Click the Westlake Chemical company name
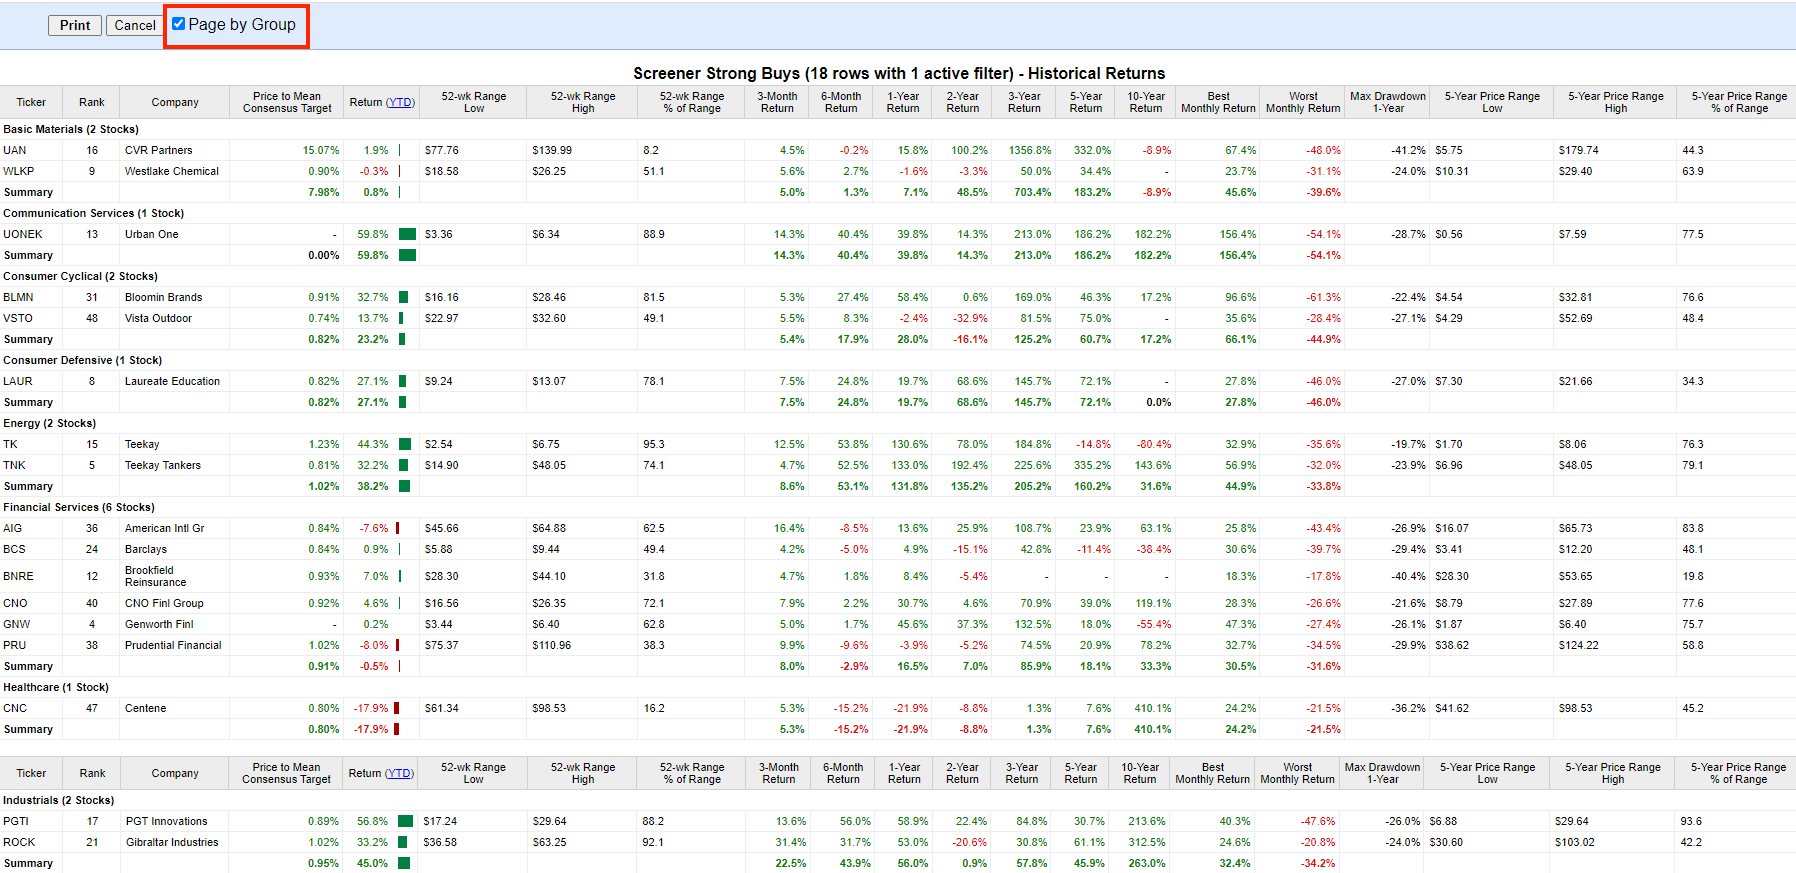This screenshot has width=1796, height=873. [x=171, y=171]
